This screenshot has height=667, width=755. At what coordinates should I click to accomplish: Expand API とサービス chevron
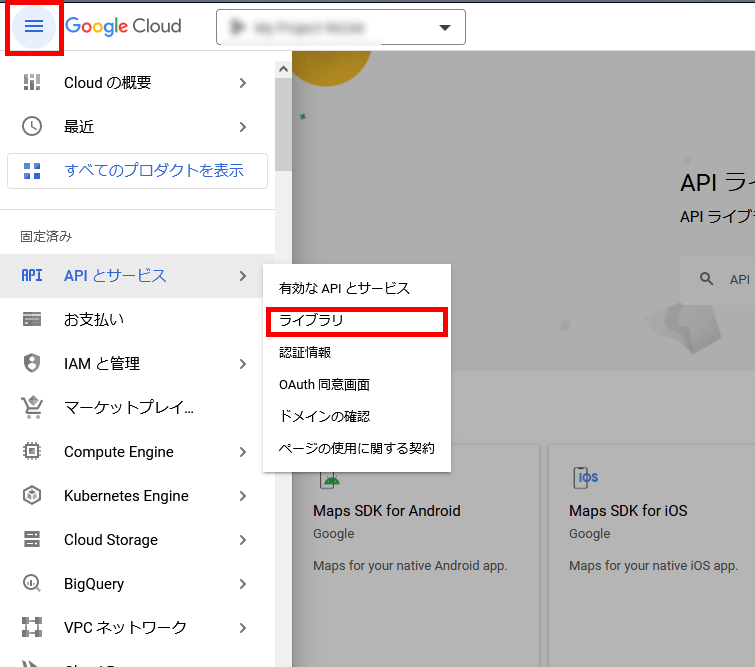pyautogui.click(x=243, y=276)
